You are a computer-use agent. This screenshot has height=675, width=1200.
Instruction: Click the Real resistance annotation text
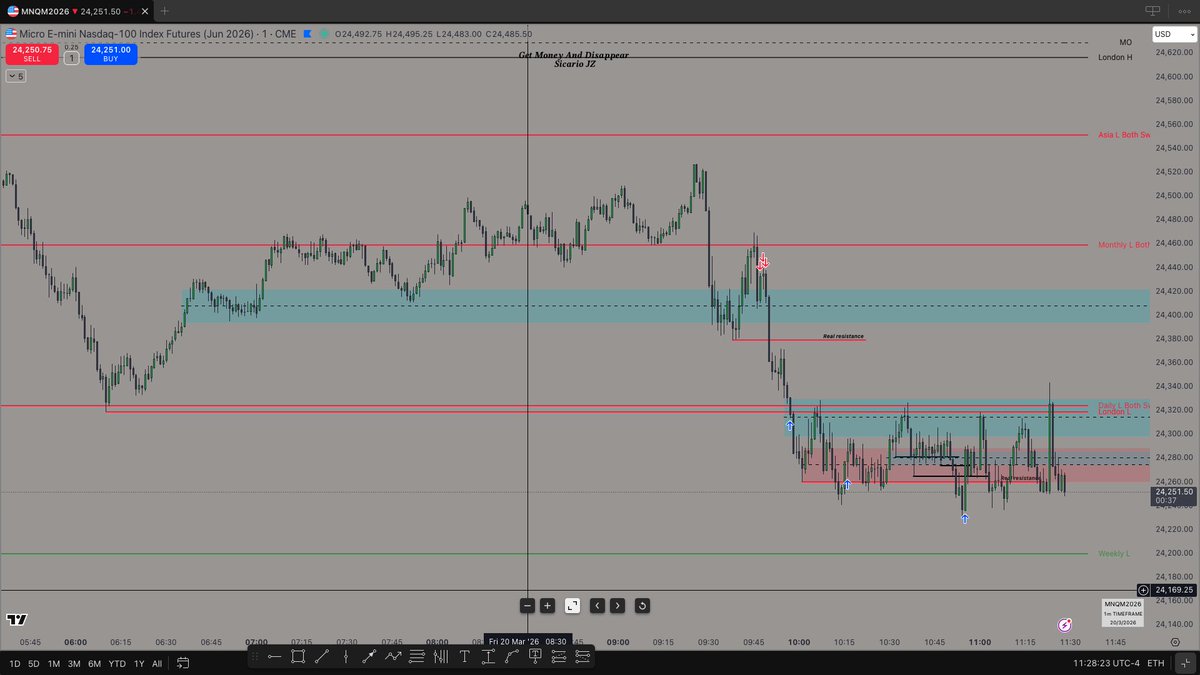(843, 336)
